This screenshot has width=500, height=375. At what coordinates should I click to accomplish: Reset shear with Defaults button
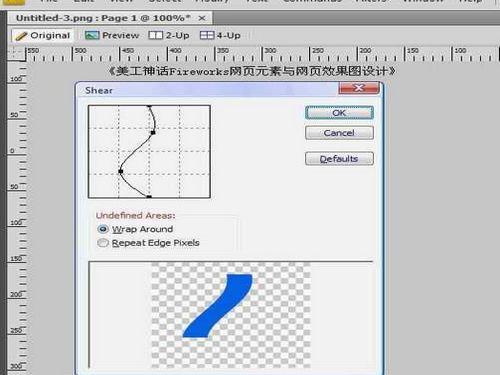click(x=339, y=159)
